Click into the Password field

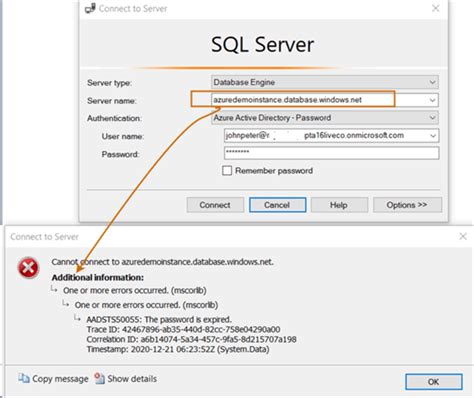click(332, 153)
